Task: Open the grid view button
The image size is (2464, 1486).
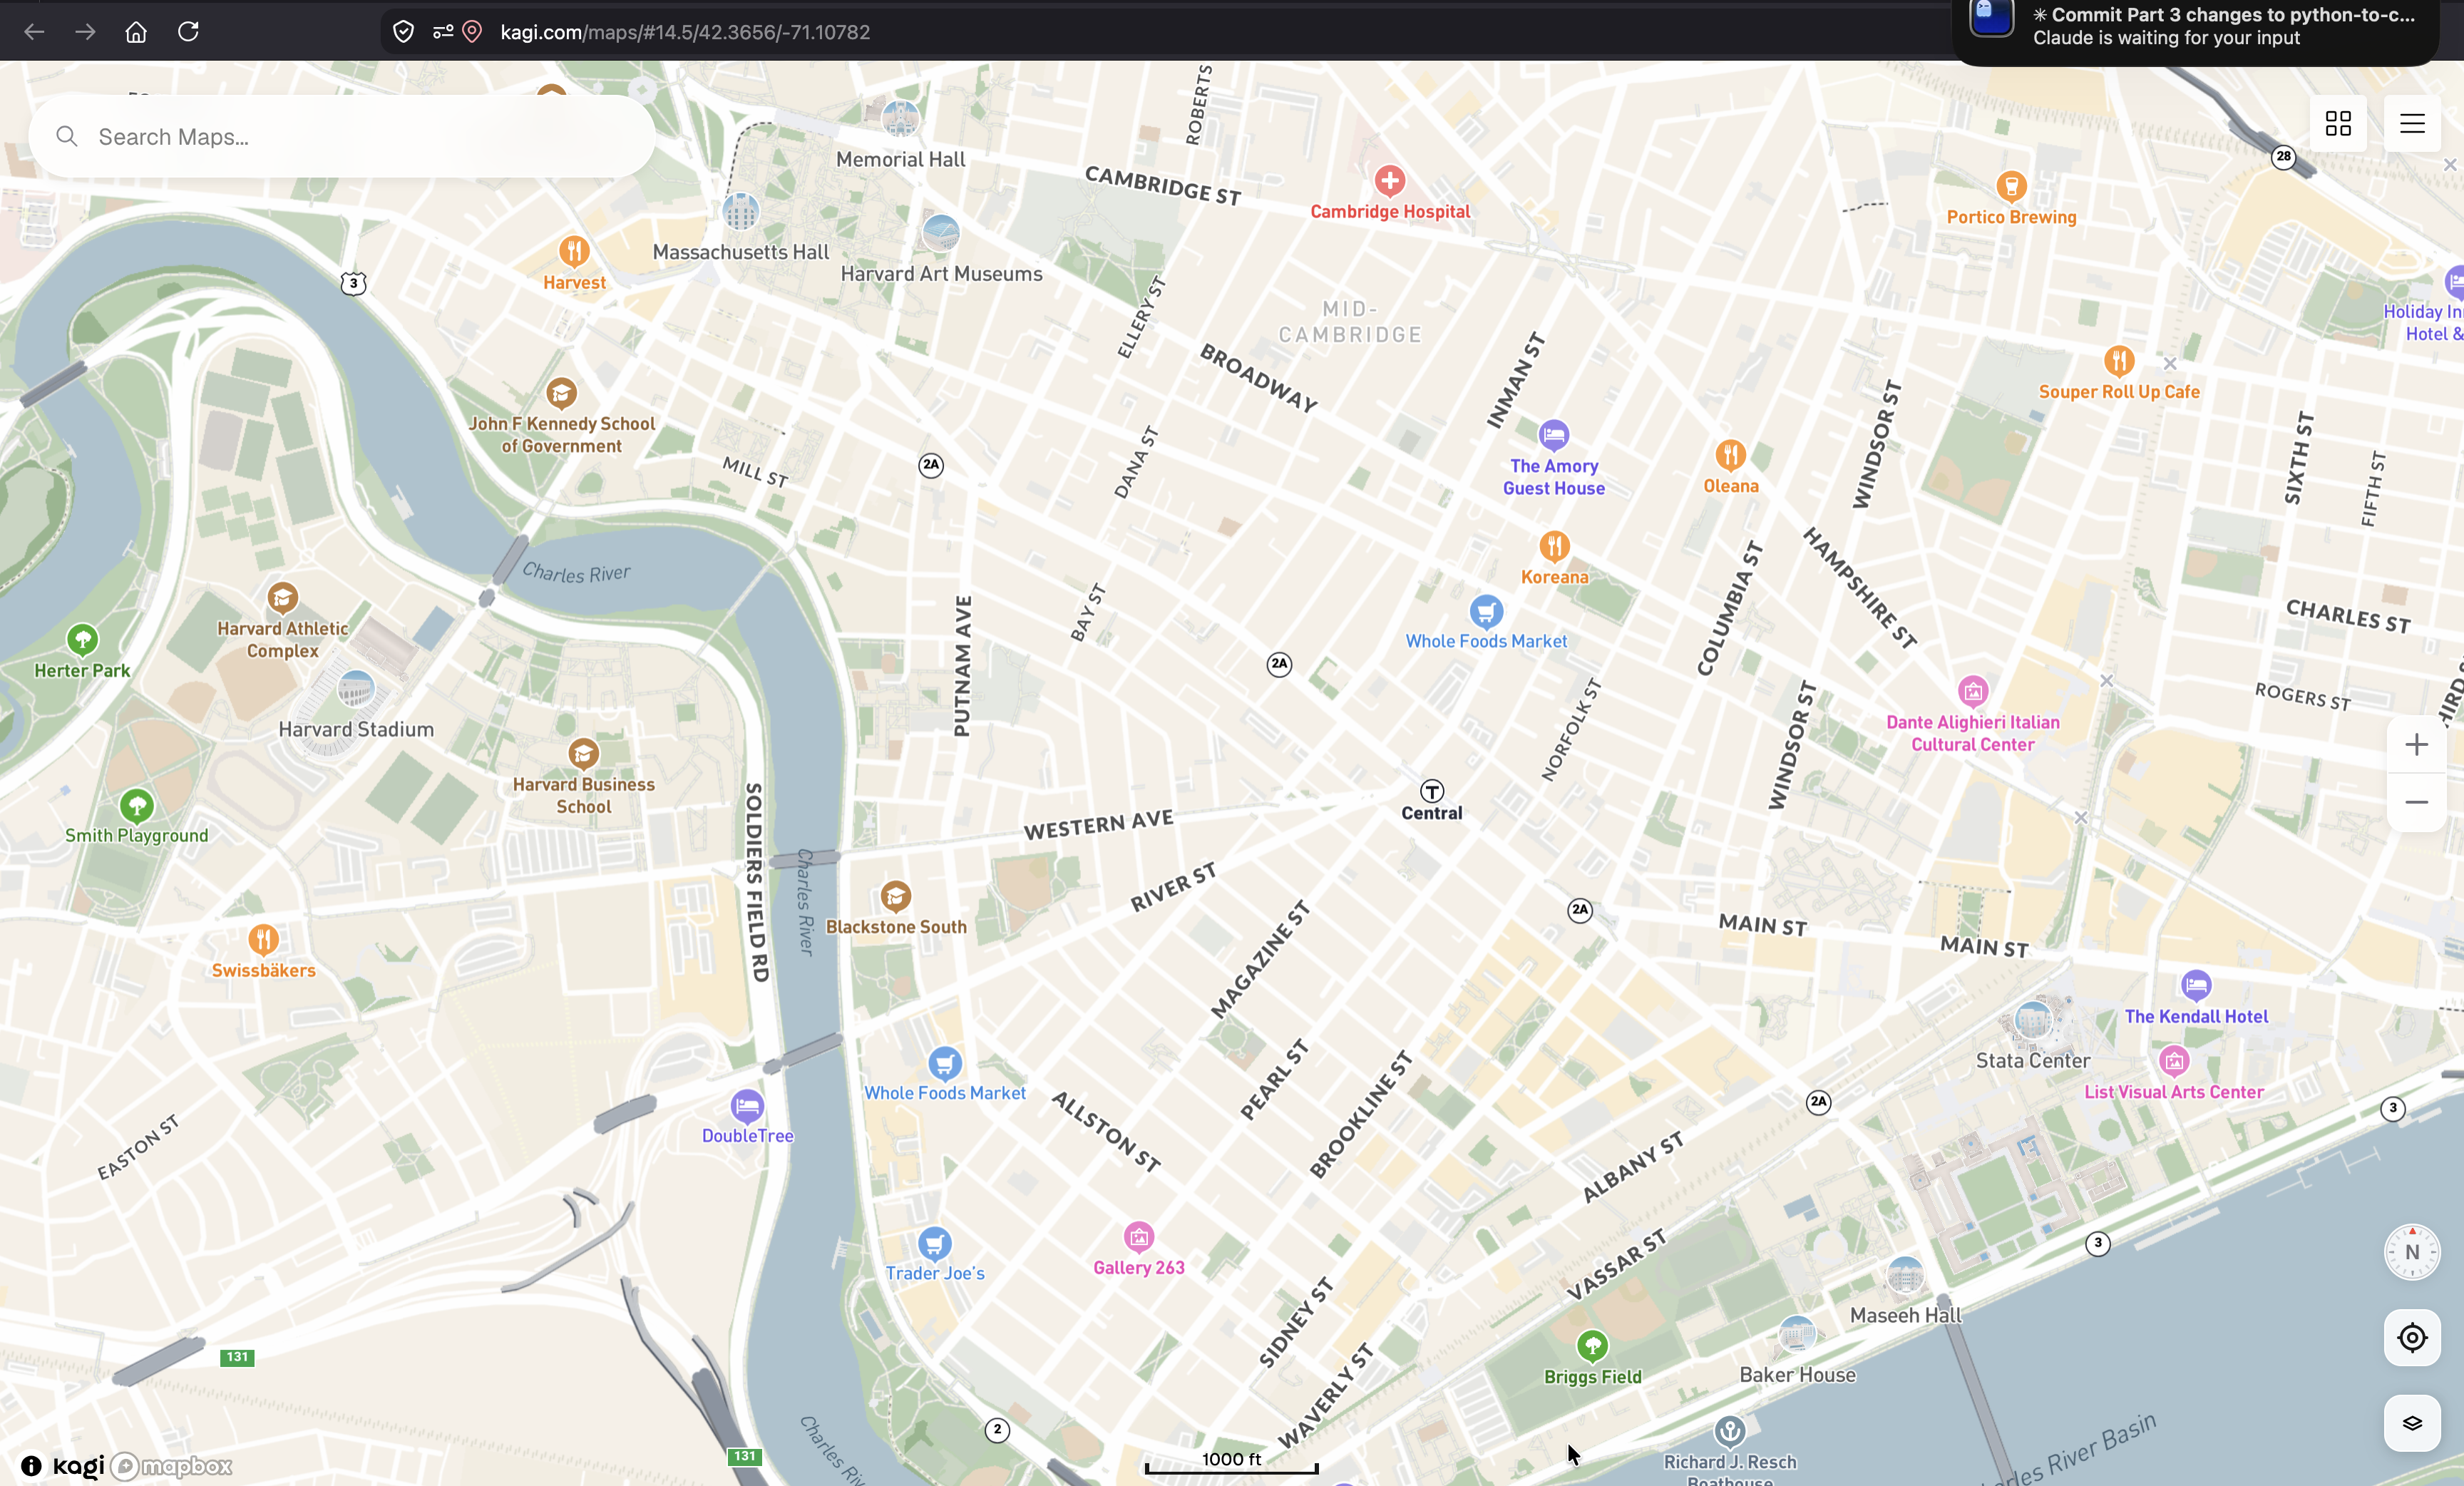Action: tap(2338, 123)
